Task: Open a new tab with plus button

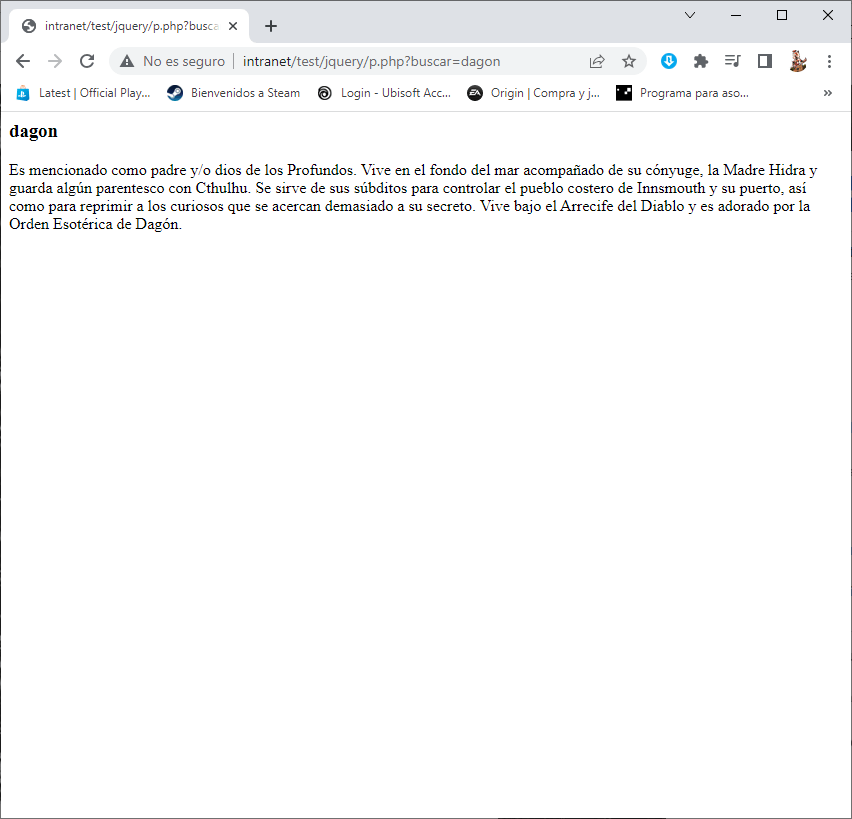Action: [271, 26]
